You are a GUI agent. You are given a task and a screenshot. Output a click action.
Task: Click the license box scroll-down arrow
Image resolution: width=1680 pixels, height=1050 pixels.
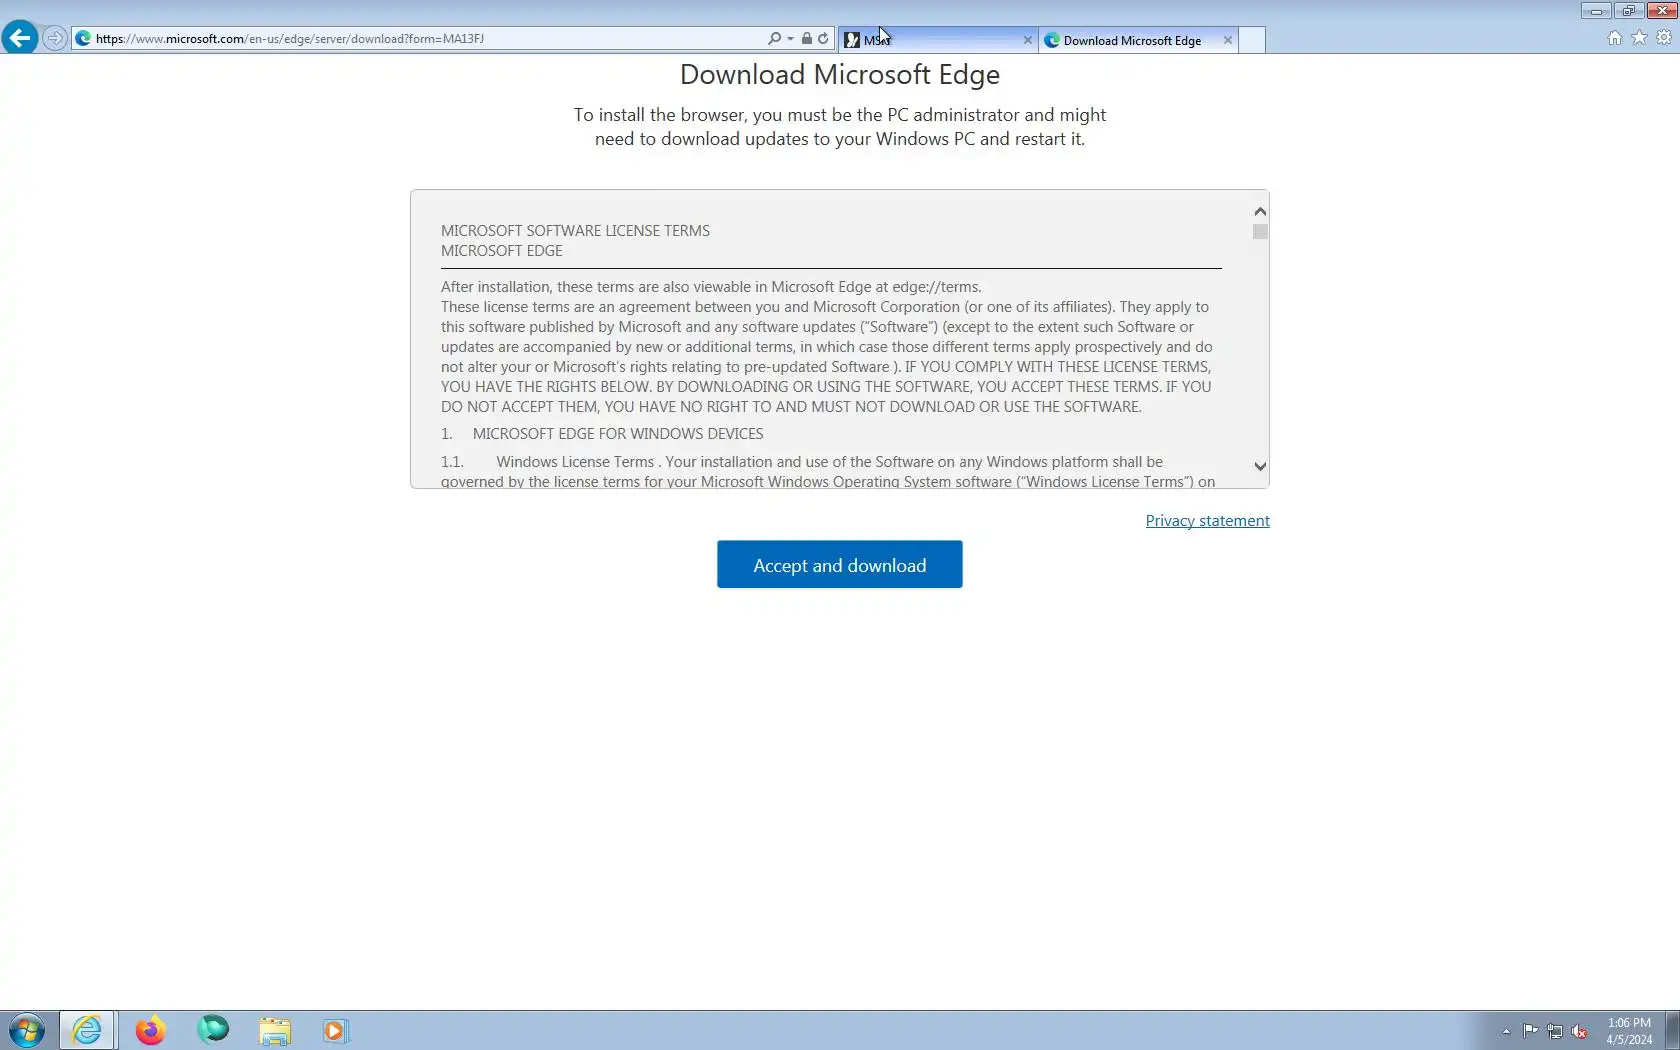coord(1260,466)
